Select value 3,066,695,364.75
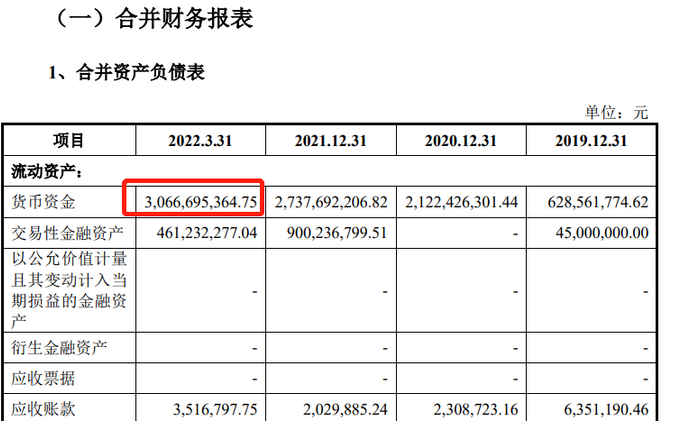Image resolution: width=700 pixels, height=421 pixels. point(200,202)
